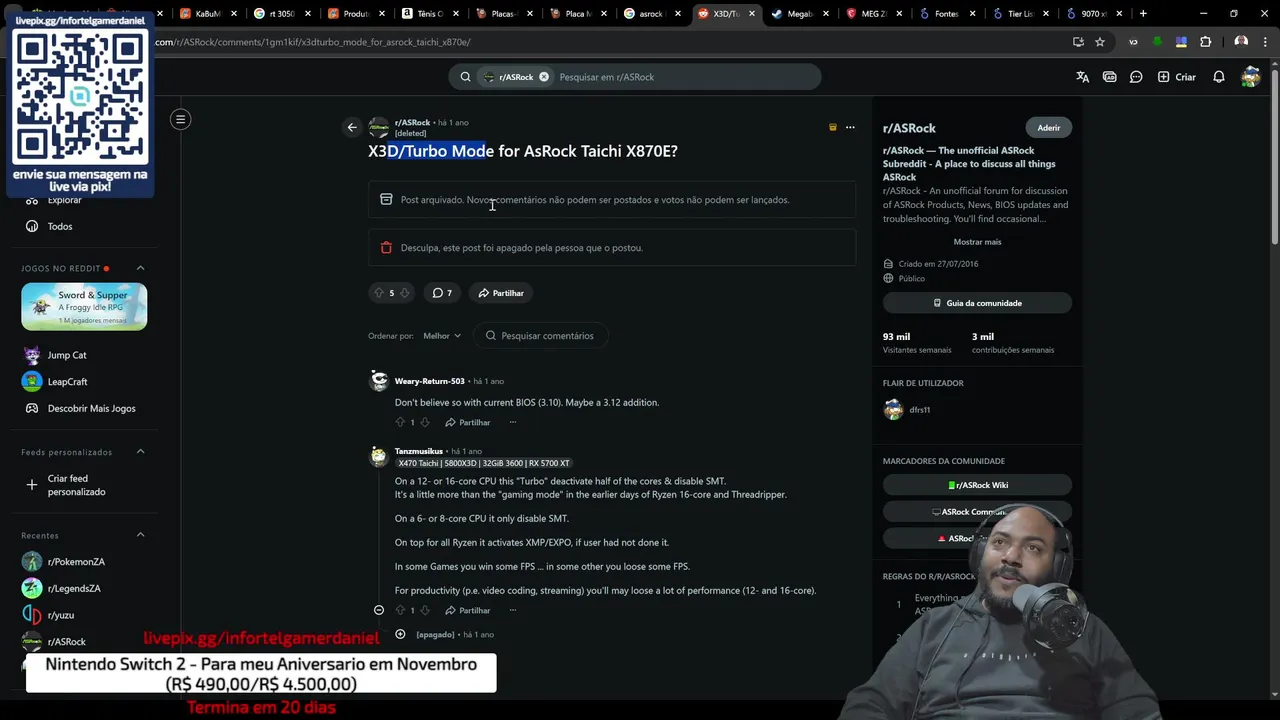The width and height of the screenshot is (1280, 720).
Task: Join r/ASRock with the Aderir button
Action: tap(1048, 128)
